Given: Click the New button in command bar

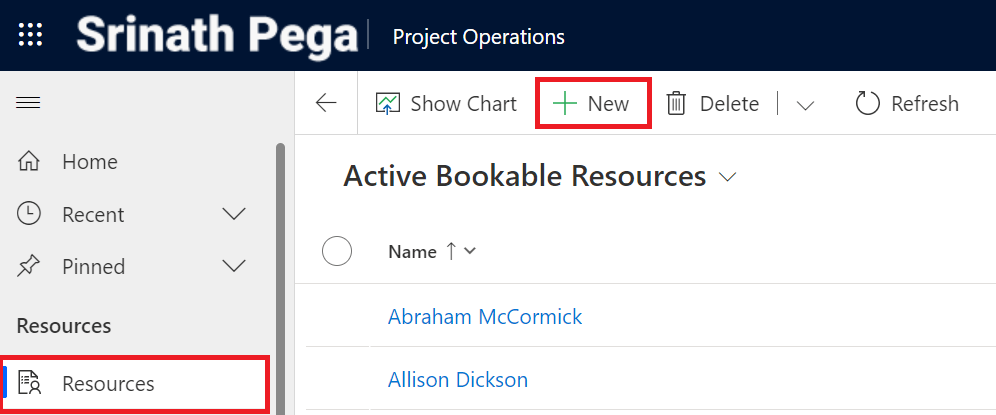Looking at the screenshot, I should (x=593, y=104).
